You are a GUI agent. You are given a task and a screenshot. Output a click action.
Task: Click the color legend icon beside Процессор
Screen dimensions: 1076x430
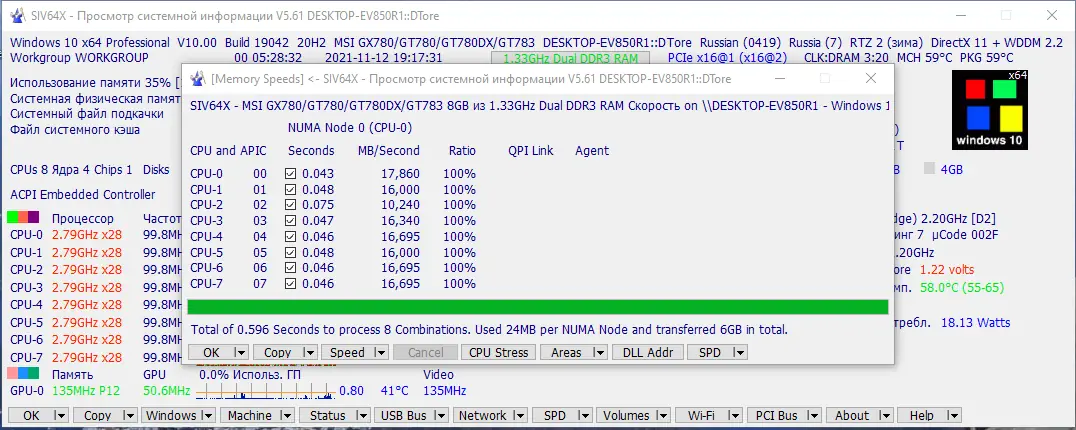tap(23, 218)
